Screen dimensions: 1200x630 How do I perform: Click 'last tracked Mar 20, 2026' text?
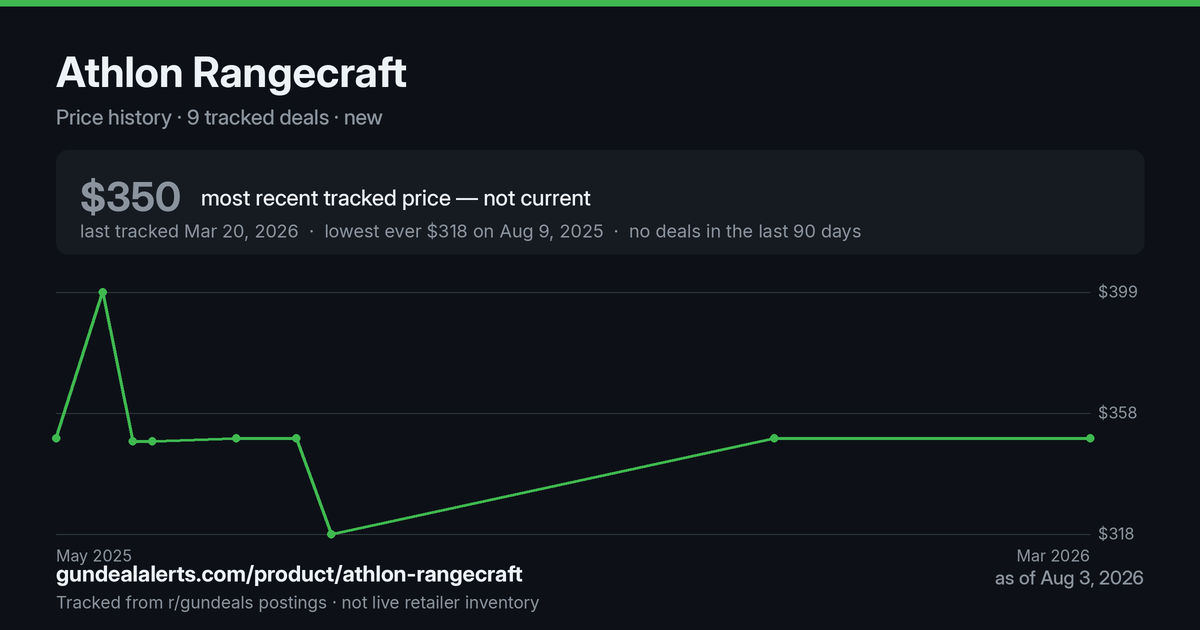tap(189, 231)
